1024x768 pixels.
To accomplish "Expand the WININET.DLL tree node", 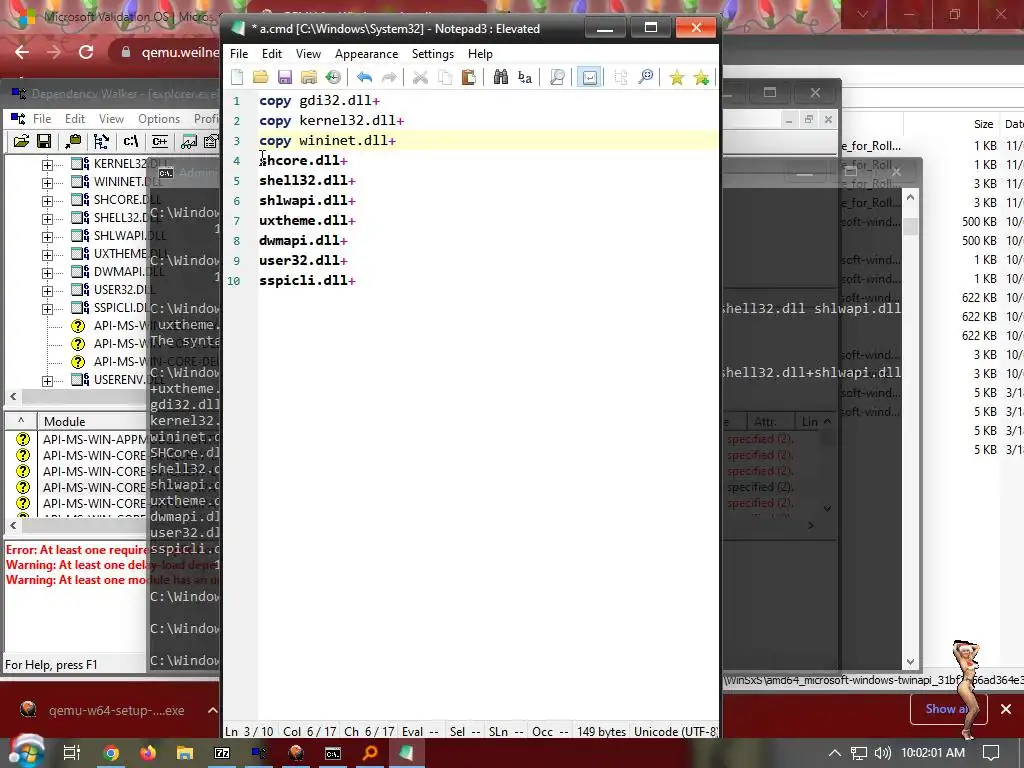I will pos(48,184).
